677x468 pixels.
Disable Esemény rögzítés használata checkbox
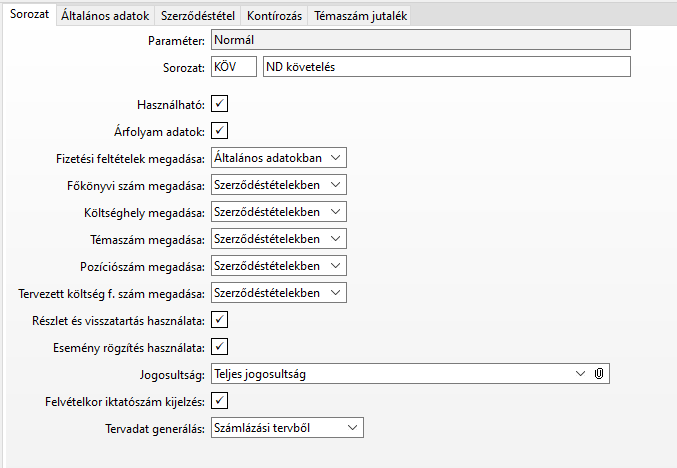pyautogui.click(x=219, y=347)
